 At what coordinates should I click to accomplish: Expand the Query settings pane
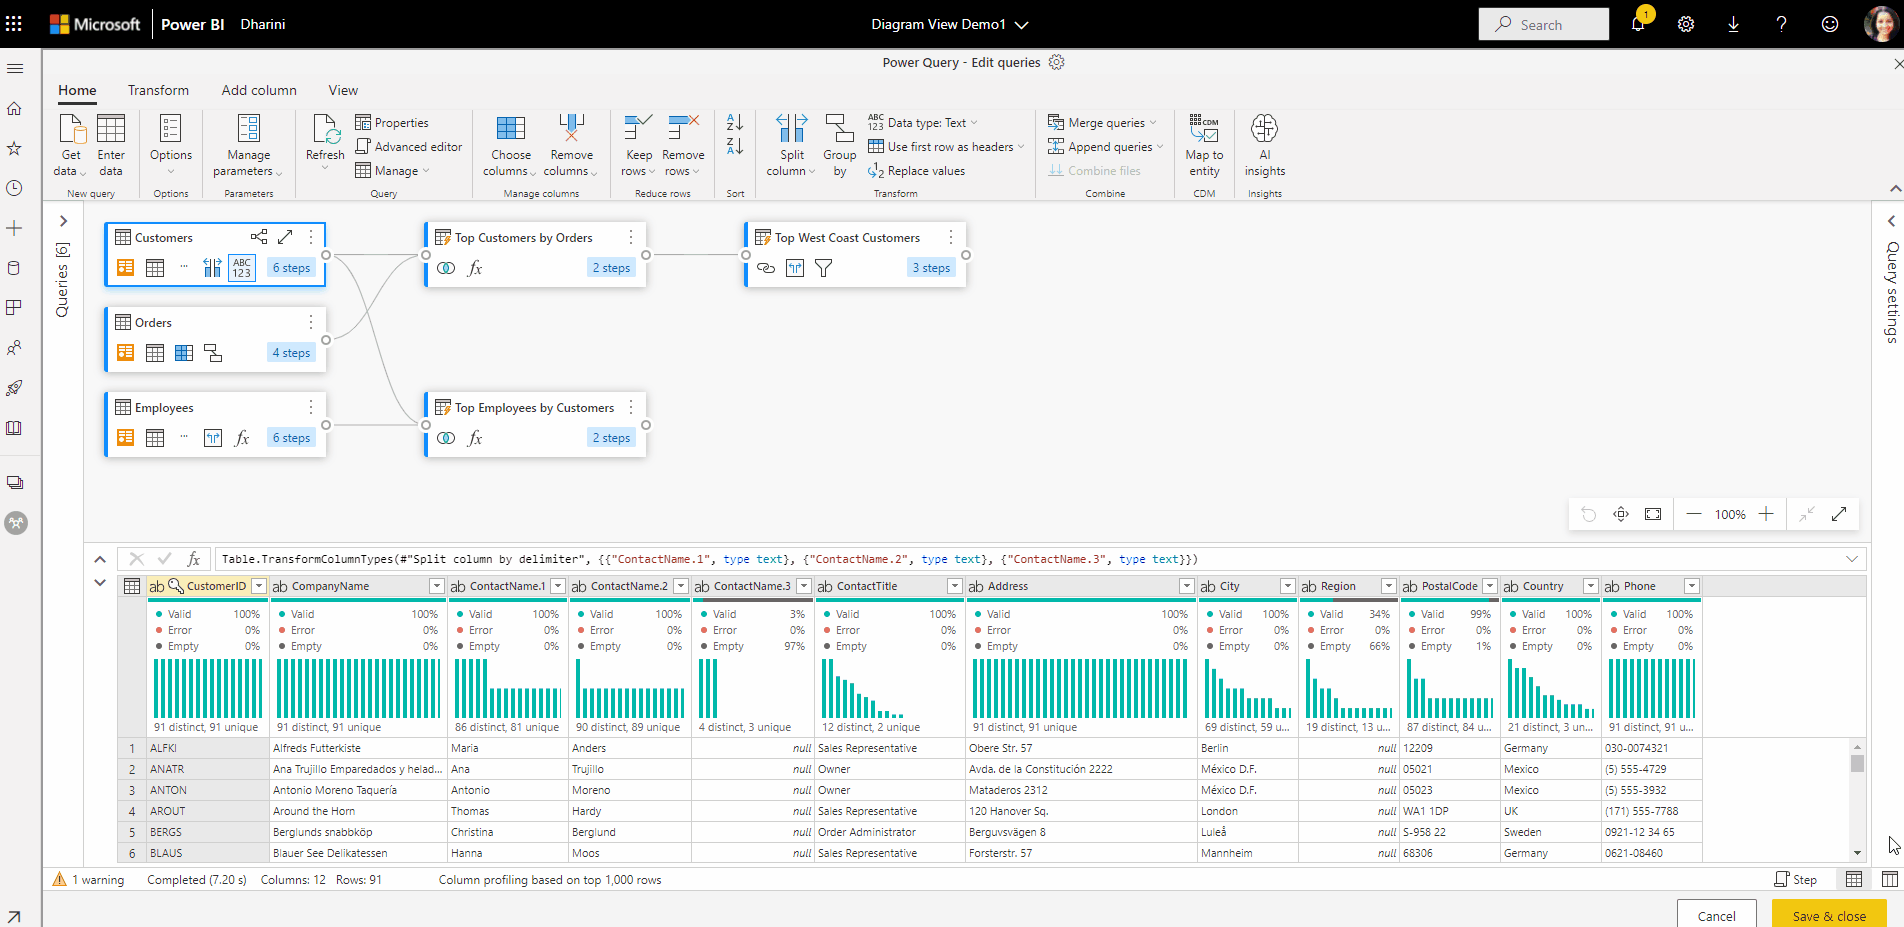point(1890,221)
